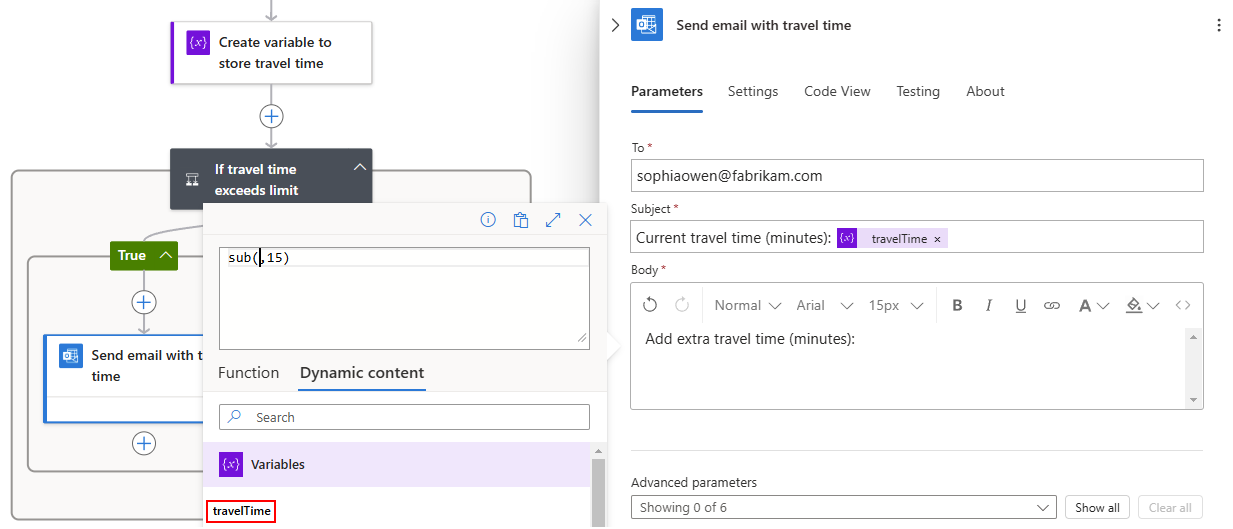Open the Advanced parameters dropdown
The image size is (1233, 529).
click(843, 507)
